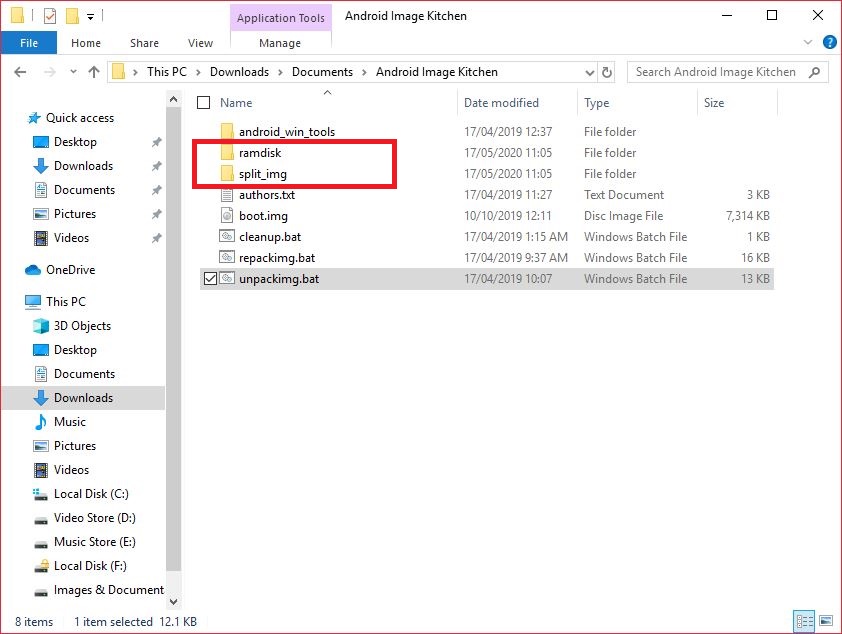Click navigation pane scroll down arrow
Screen dimensions: 842x634
pos(173,601)
